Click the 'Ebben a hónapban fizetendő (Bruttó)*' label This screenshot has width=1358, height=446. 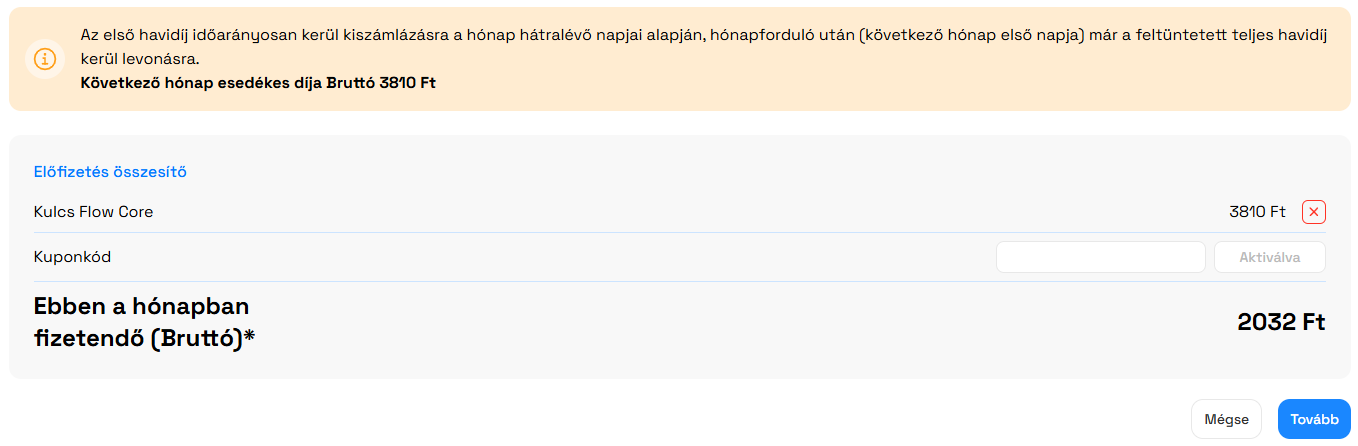coord(144,323)
